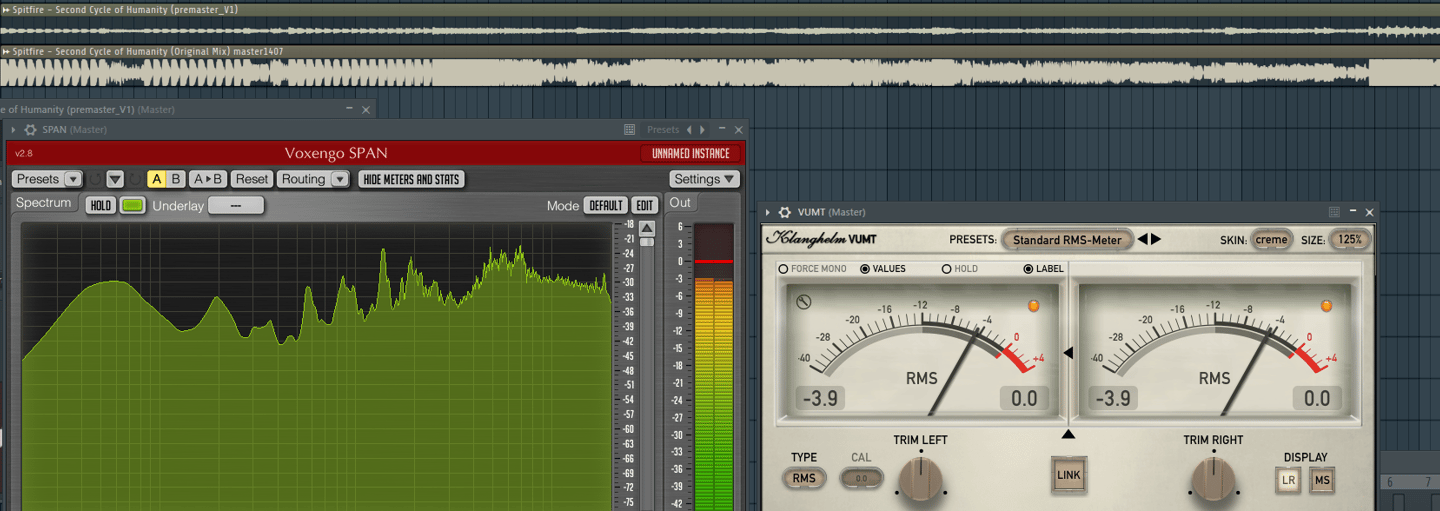Screen dimensions: 1440x511
Task: Enable the HOLD option in VUMT
Action: pyautogui.click(x=947, y=269)
